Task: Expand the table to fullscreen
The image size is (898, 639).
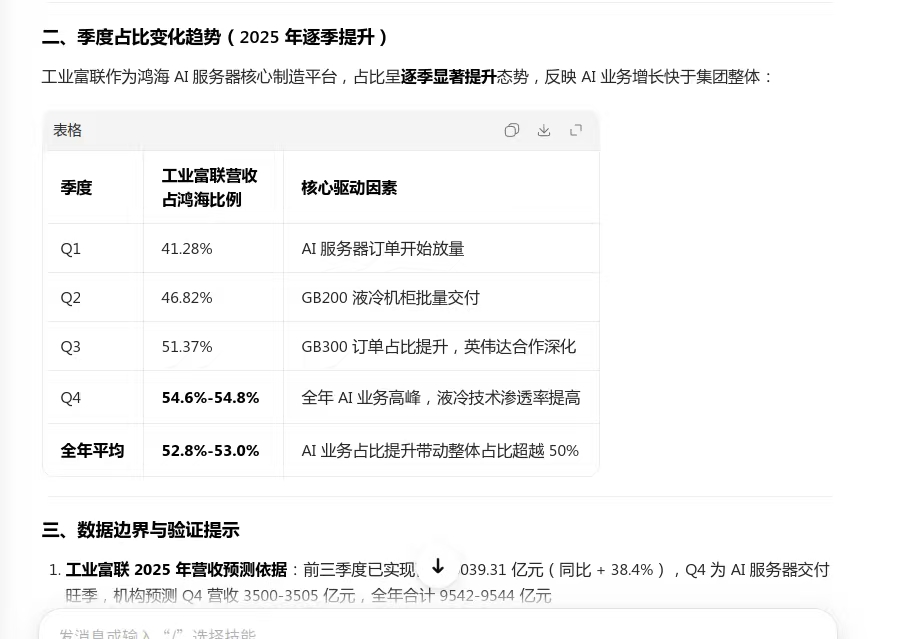Action: pyautogui.click(x=576, y=130)
